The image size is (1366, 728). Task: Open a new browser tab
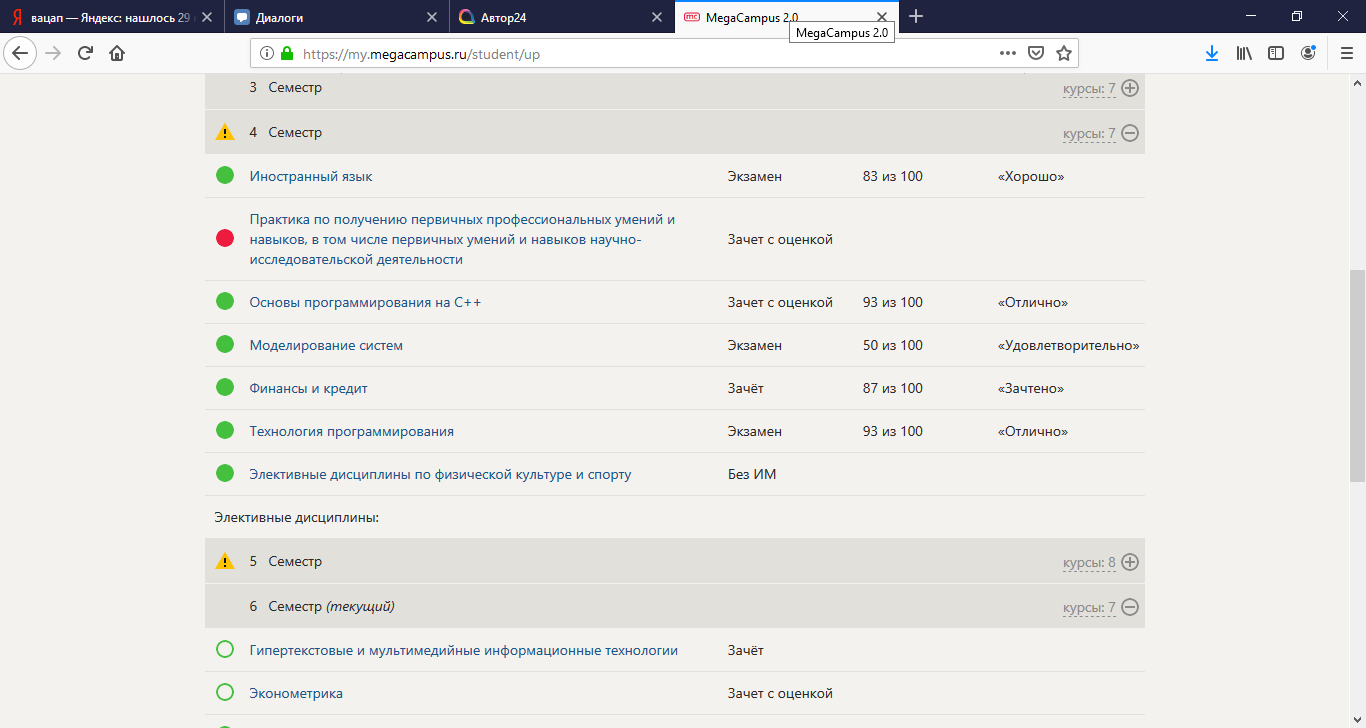click(916, 17)
